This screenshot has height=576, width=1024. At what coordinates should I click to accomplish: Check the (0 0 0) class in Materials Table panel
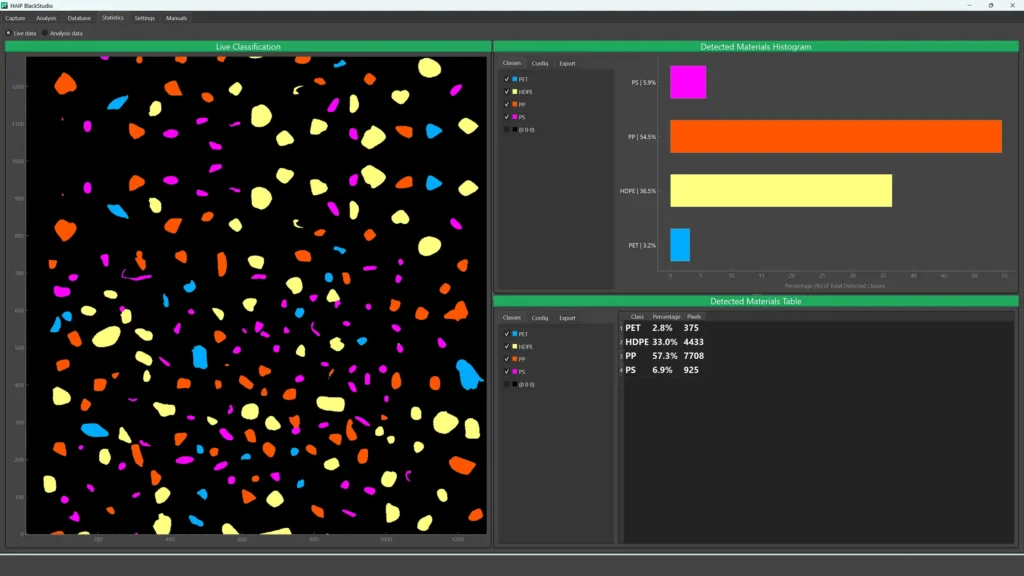(x=507, y=385)
